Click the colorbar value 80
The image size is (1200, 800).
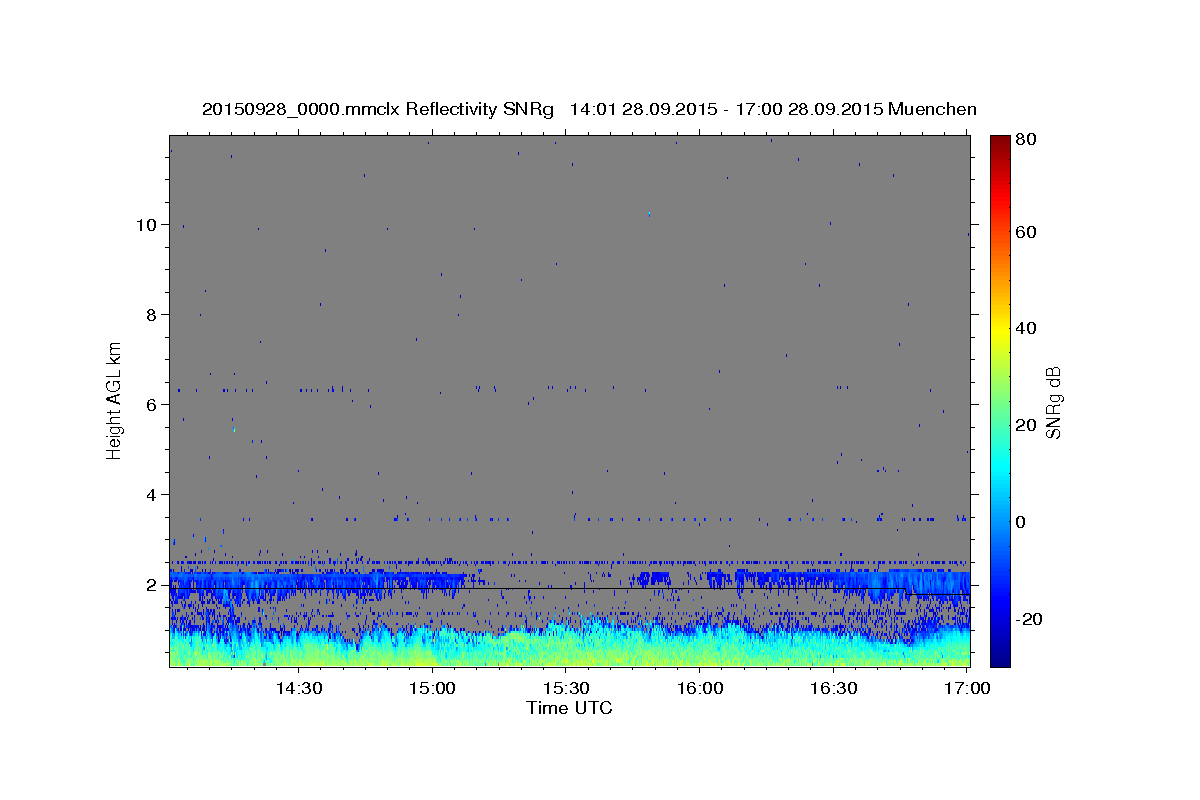pos(1027,139)
